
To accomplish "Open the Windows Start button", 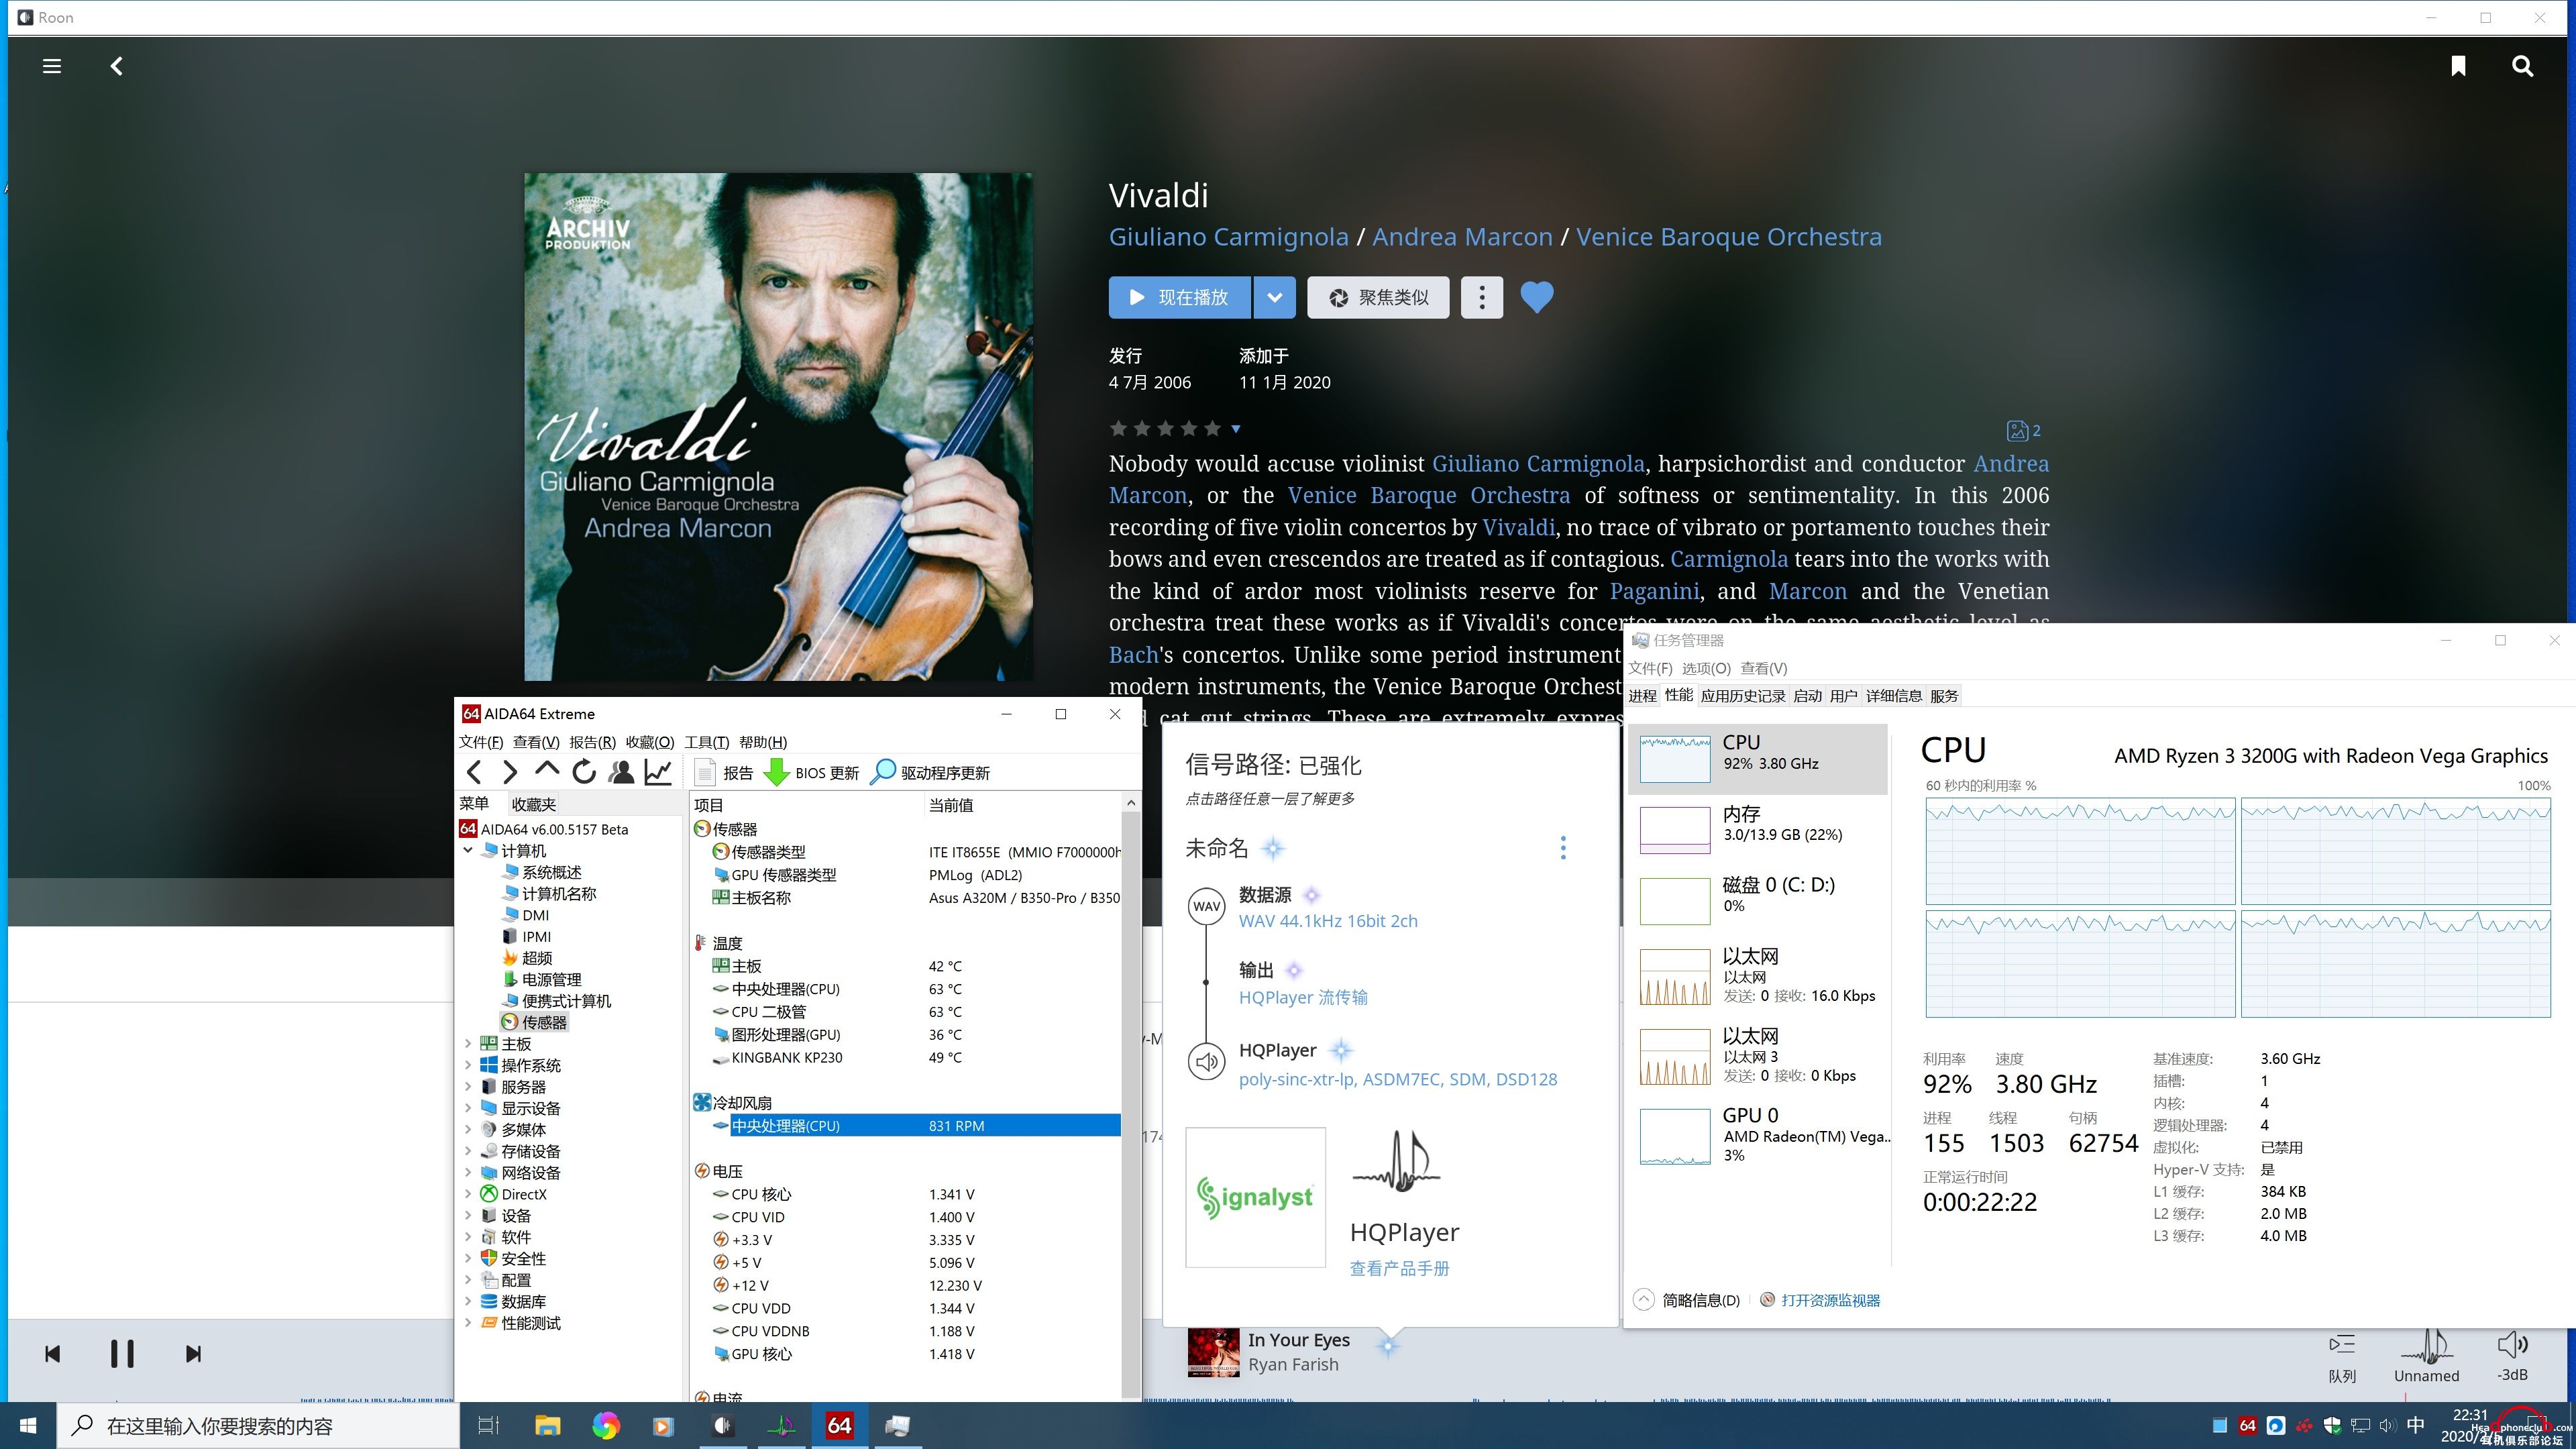I will click(x=28, y=1425).
